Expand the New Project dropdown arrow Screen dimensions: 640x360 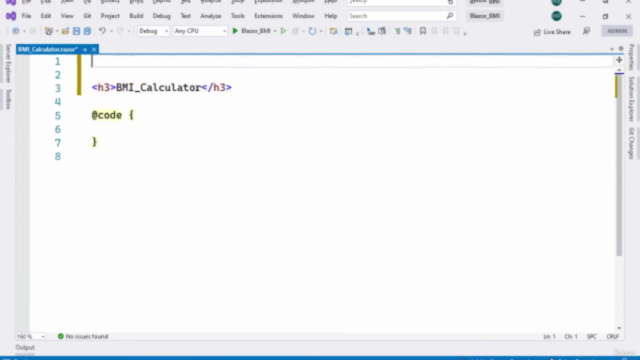56,31
